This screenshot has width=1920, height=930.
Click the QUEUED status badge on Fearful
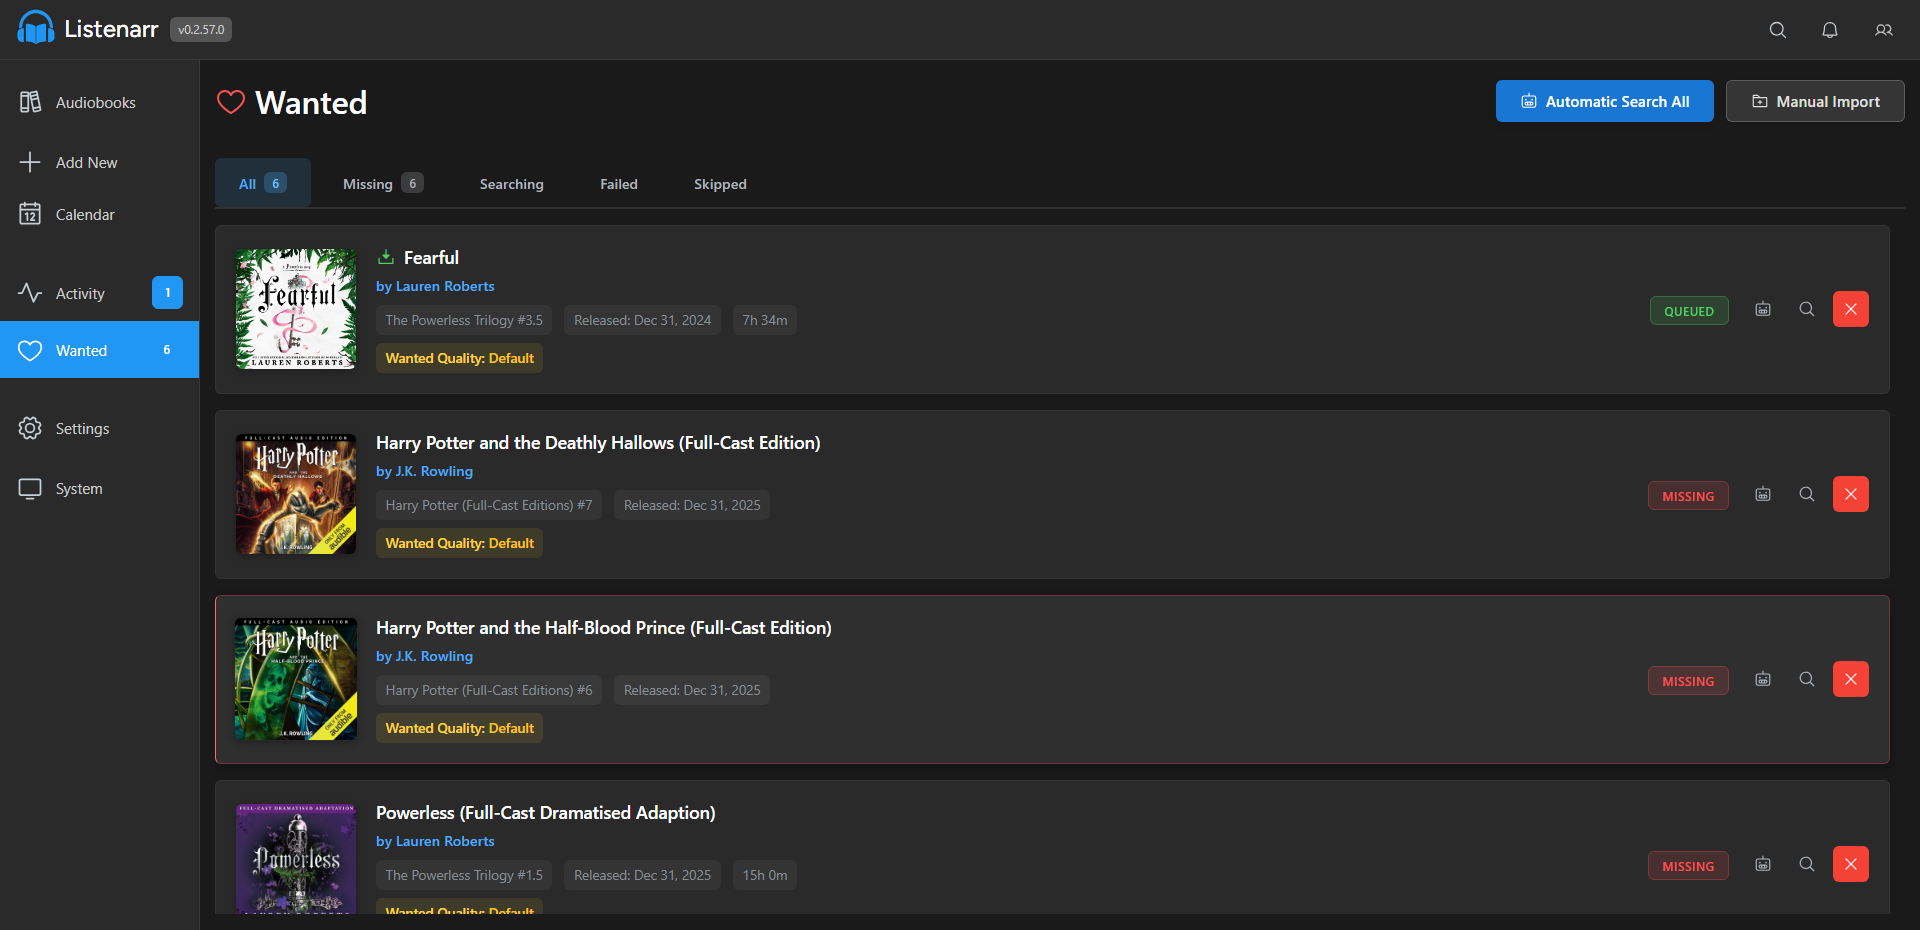point(1689,311)
